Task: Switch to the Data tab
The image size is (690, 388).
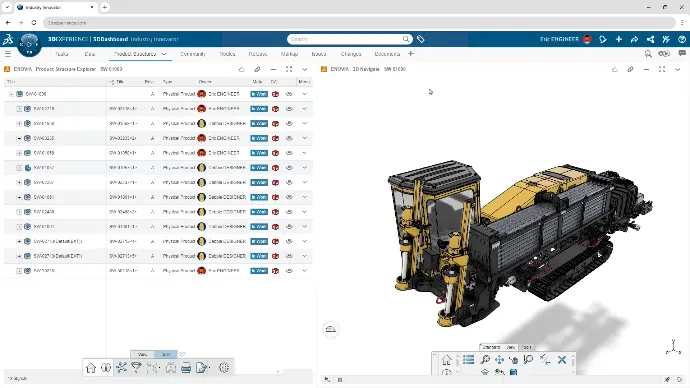Action: coord(90,54)
